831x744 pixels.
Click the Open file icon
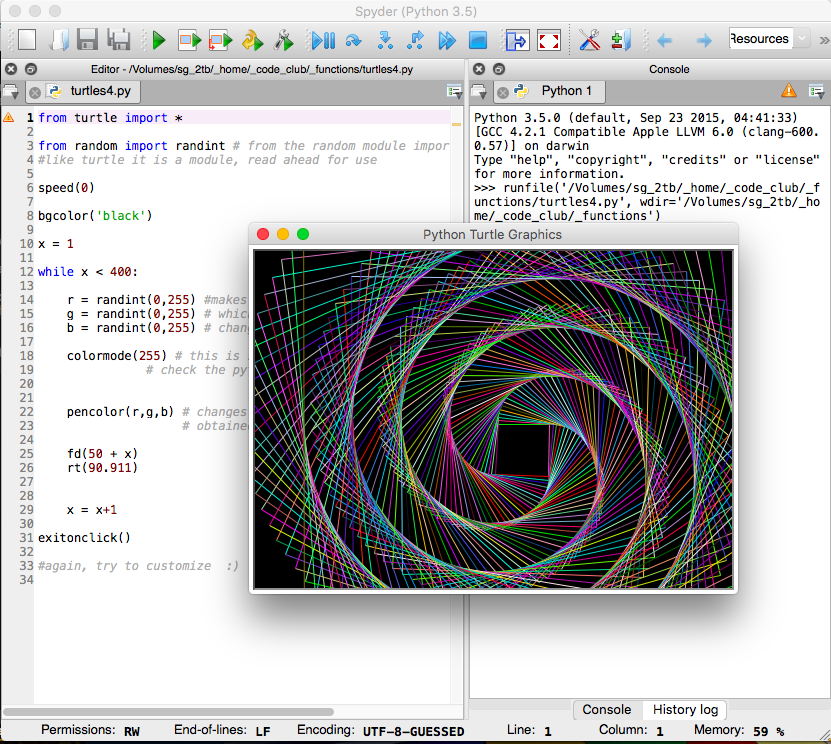tap(59, 38)
